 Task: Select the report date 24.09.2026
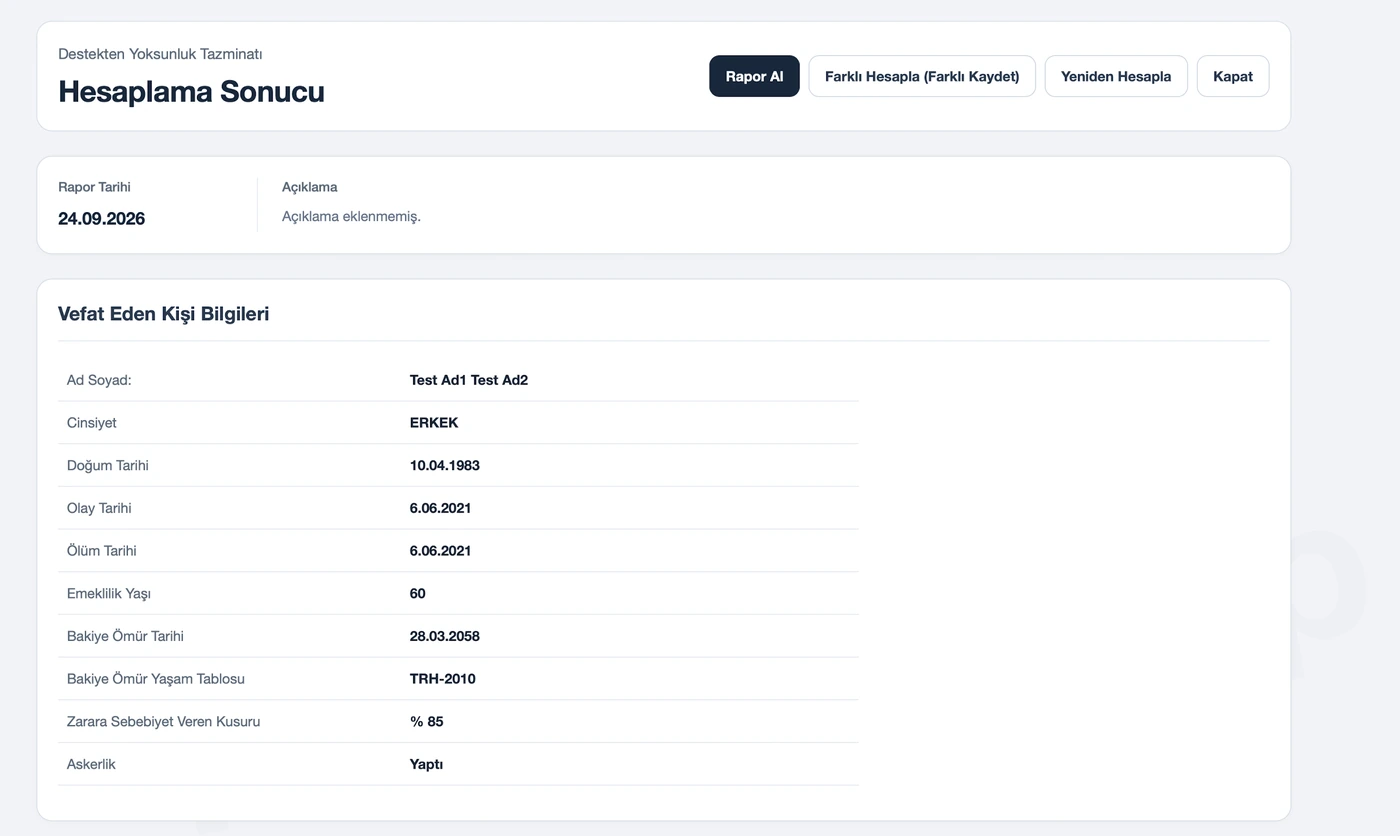101,218
